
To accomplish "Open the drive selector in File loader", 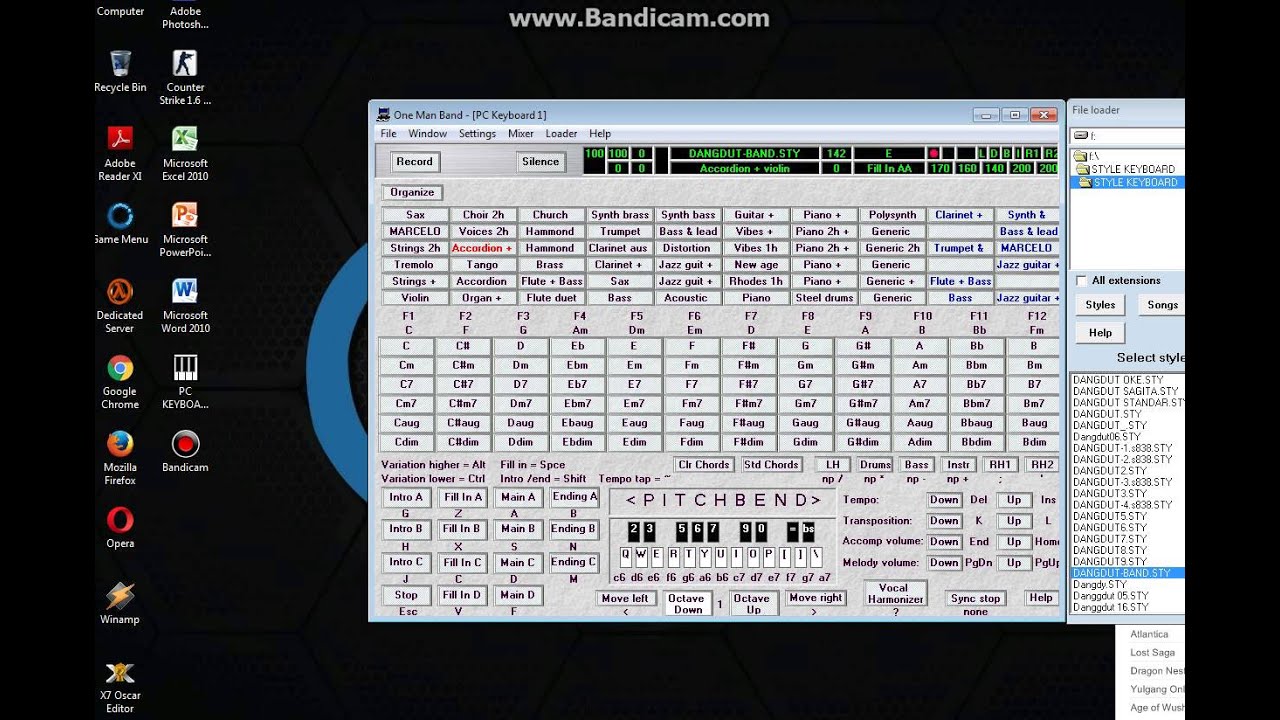I will click(1127, 136).
